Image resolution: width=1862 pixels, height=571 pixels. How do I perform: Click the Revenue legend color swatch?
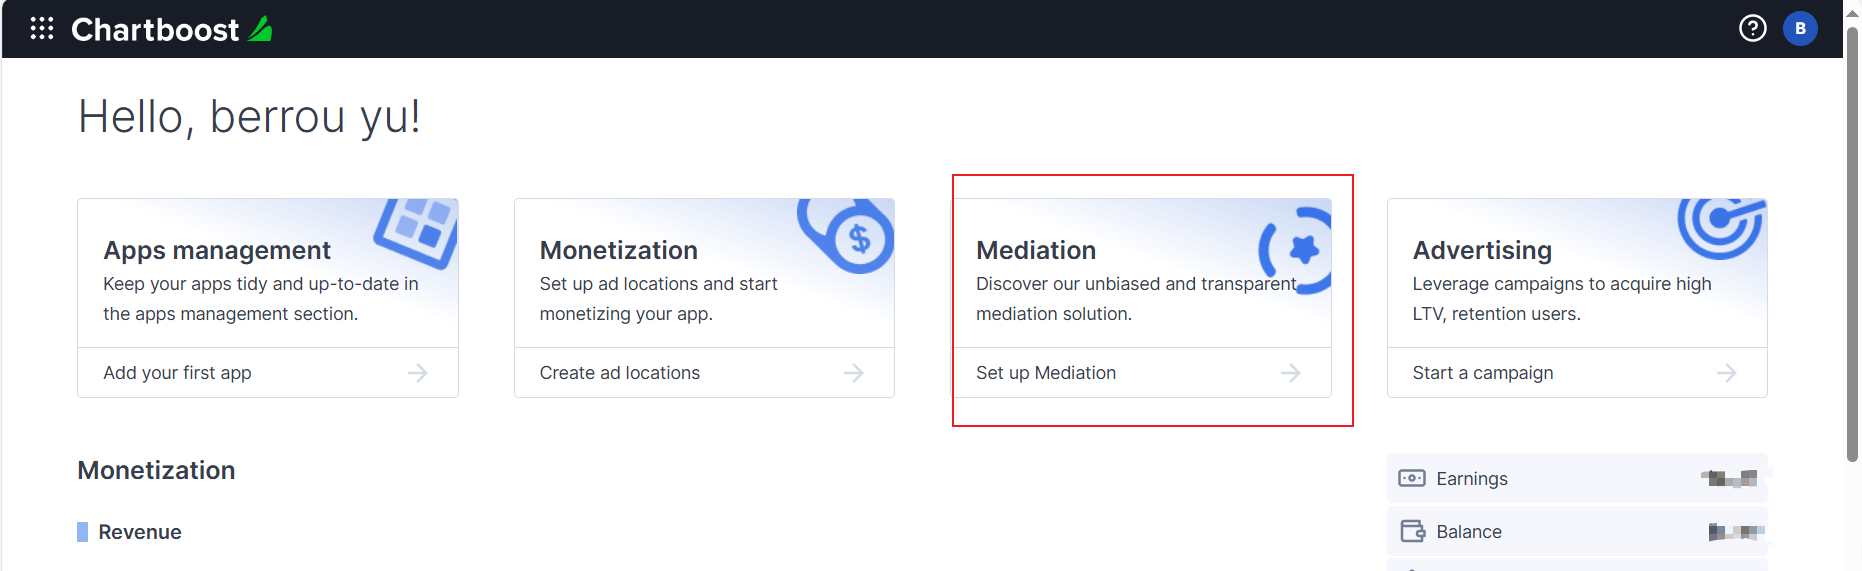click(82, 532)
